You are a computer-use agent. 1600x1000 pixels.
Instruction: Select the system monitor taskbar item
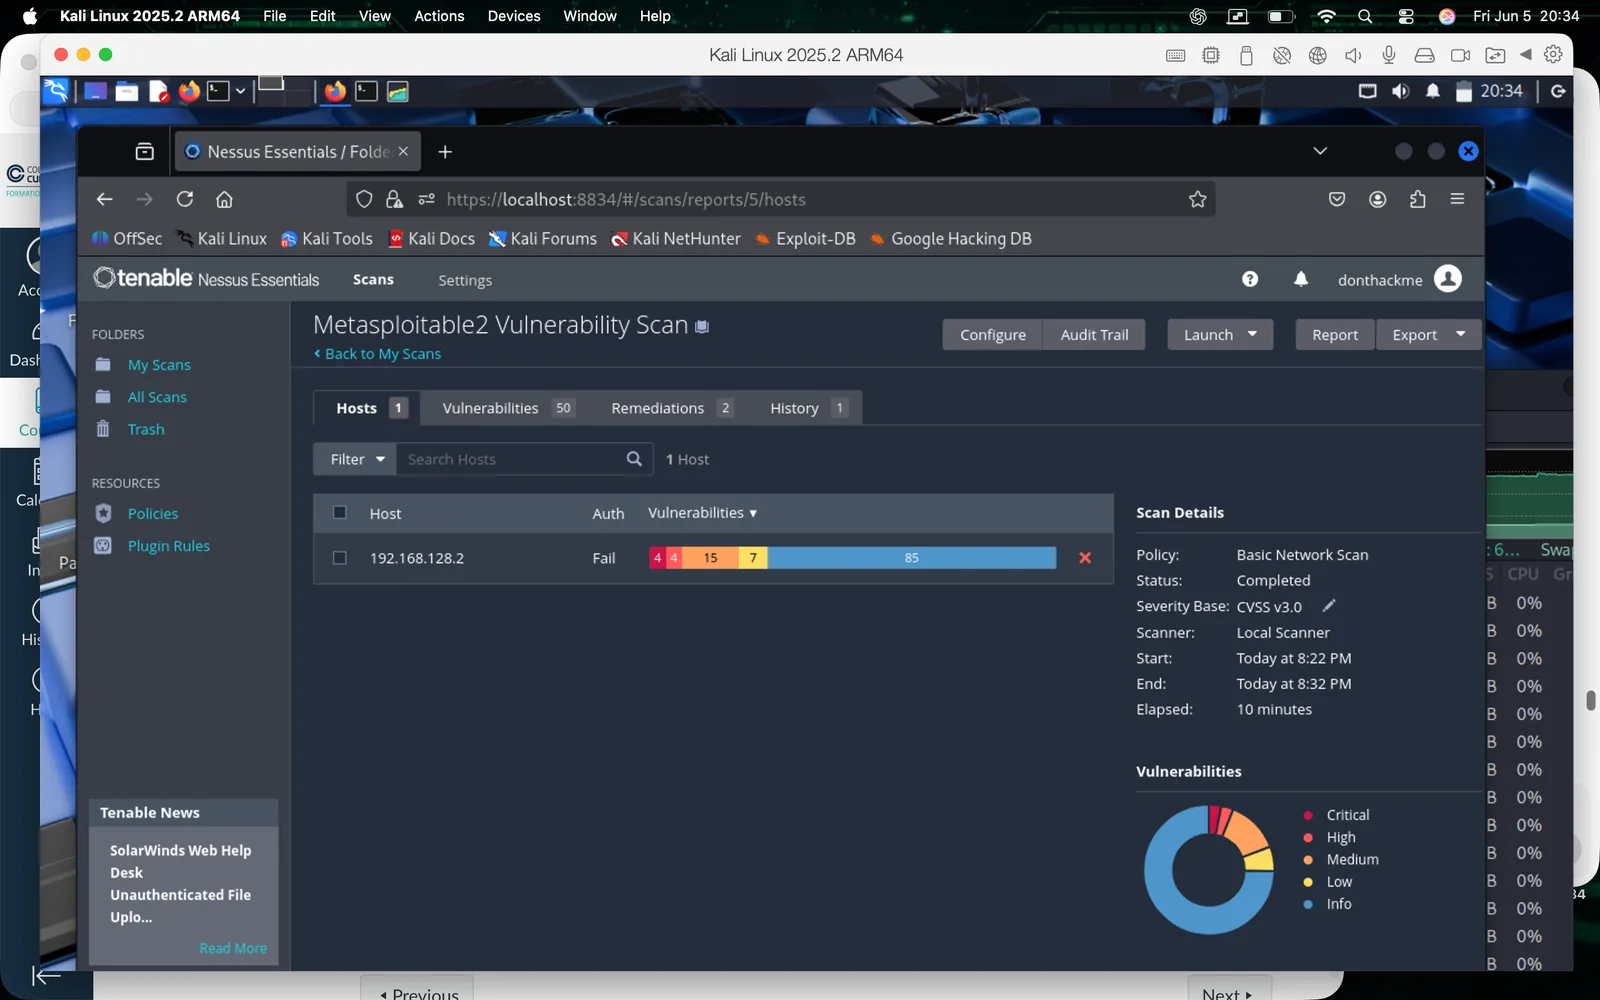(398, 91)
